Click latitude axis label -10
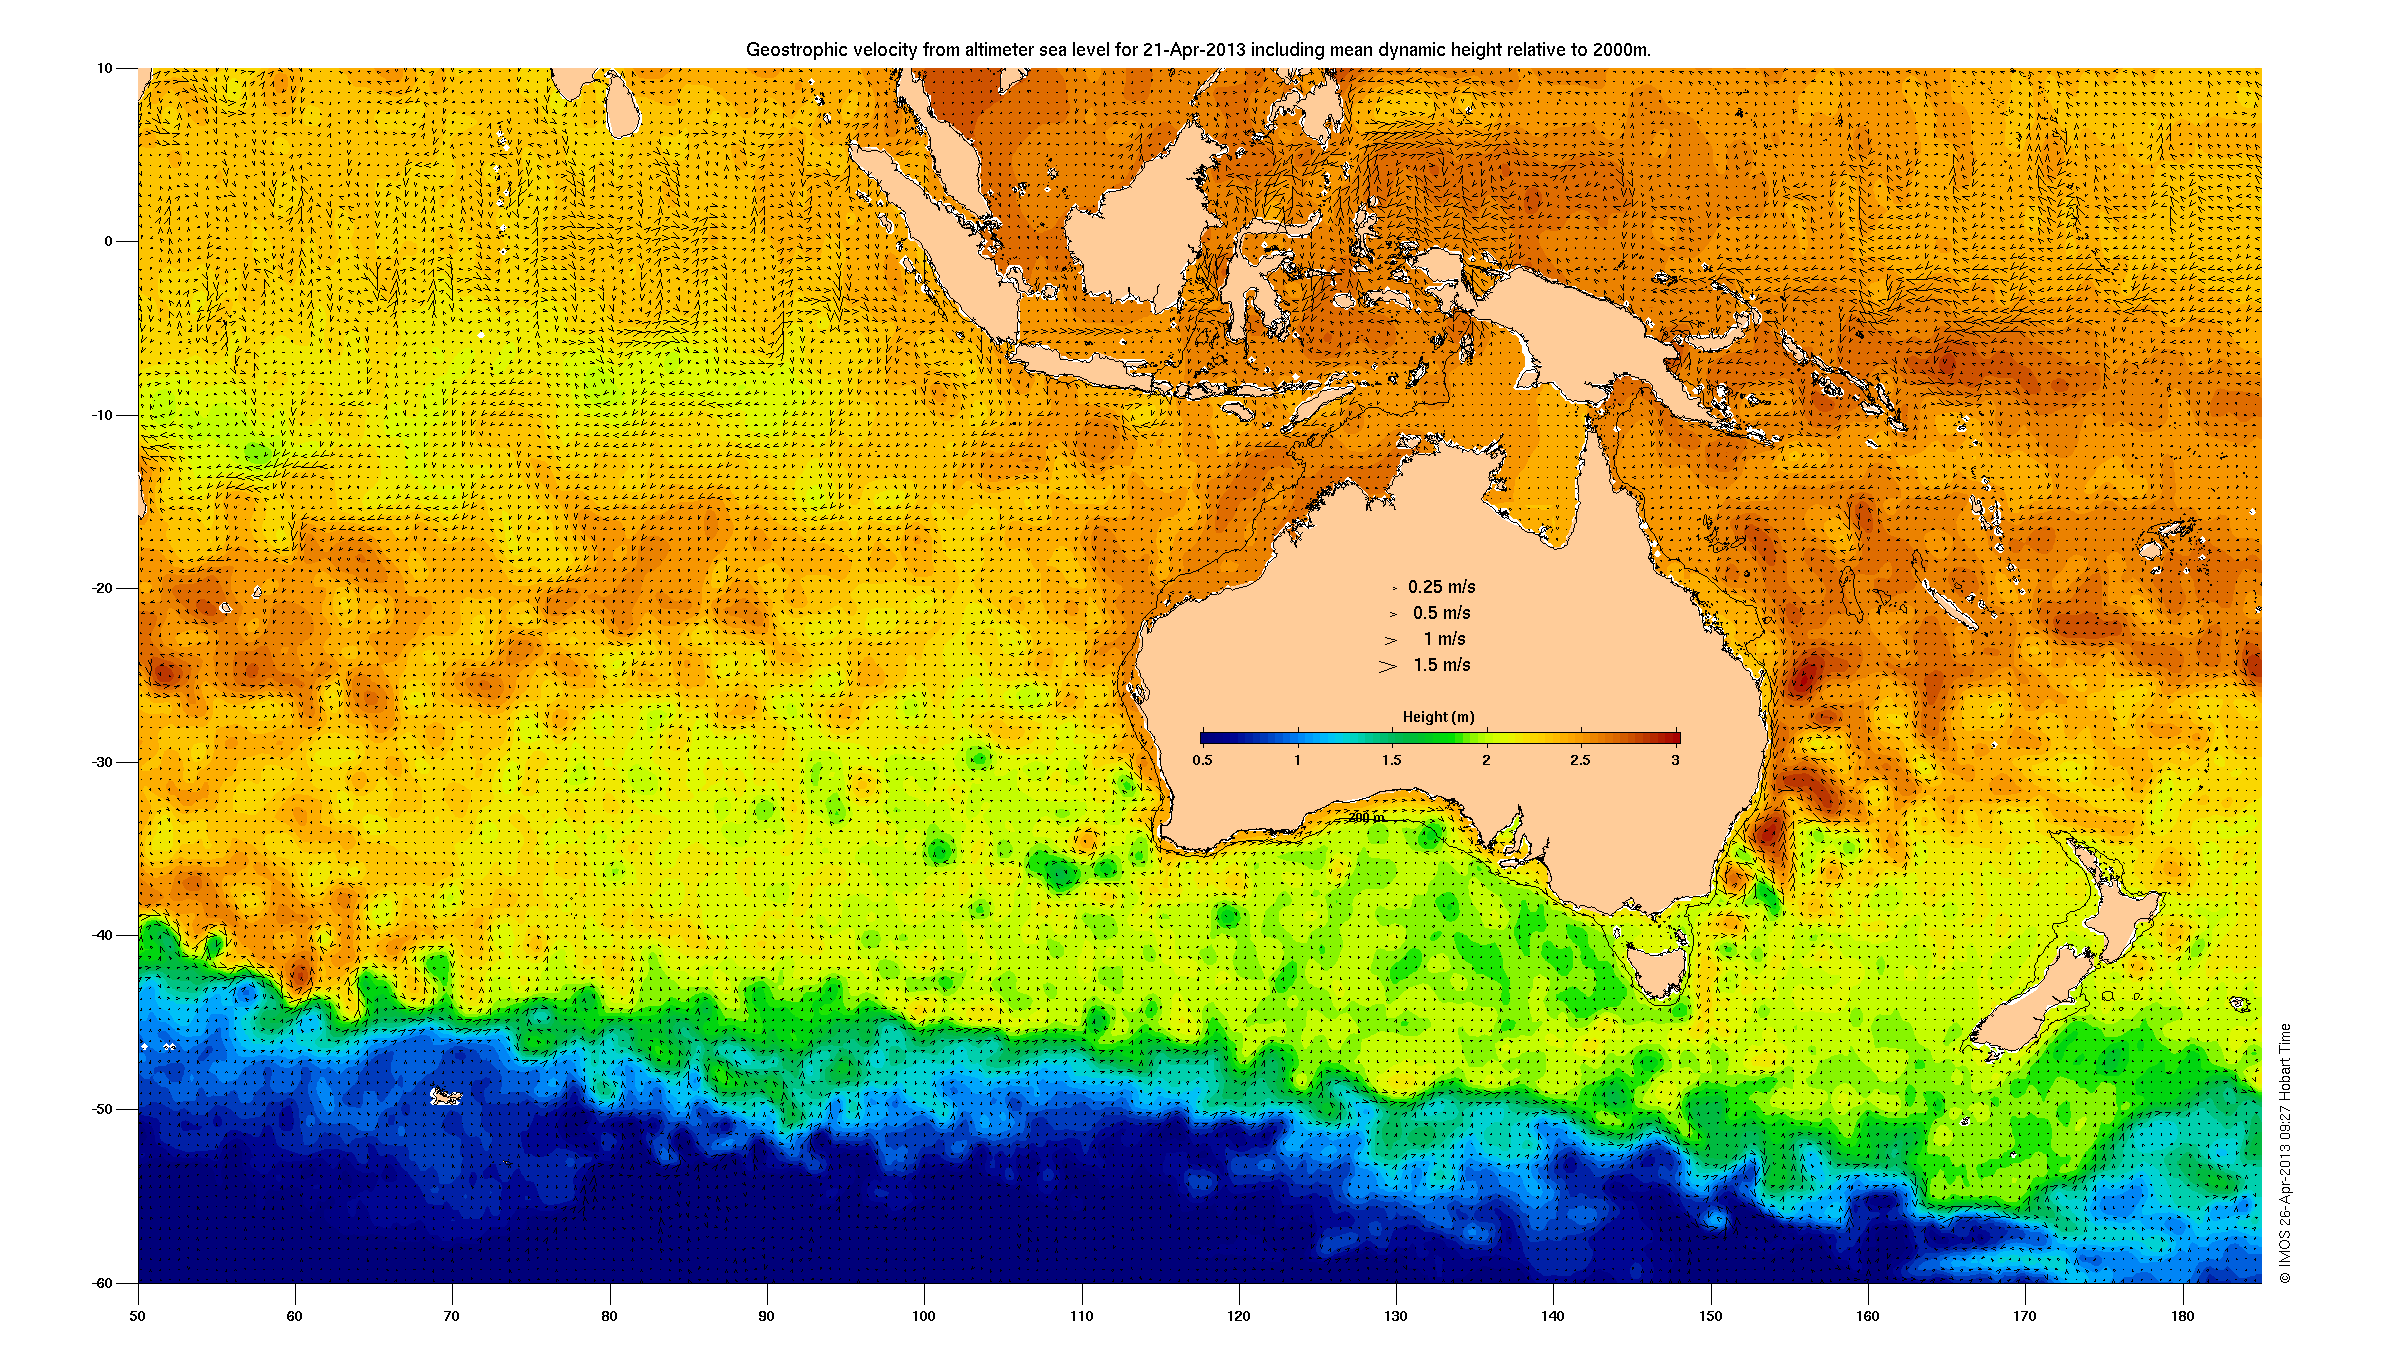2391x1351 pixels. click(x=103, y=415)
